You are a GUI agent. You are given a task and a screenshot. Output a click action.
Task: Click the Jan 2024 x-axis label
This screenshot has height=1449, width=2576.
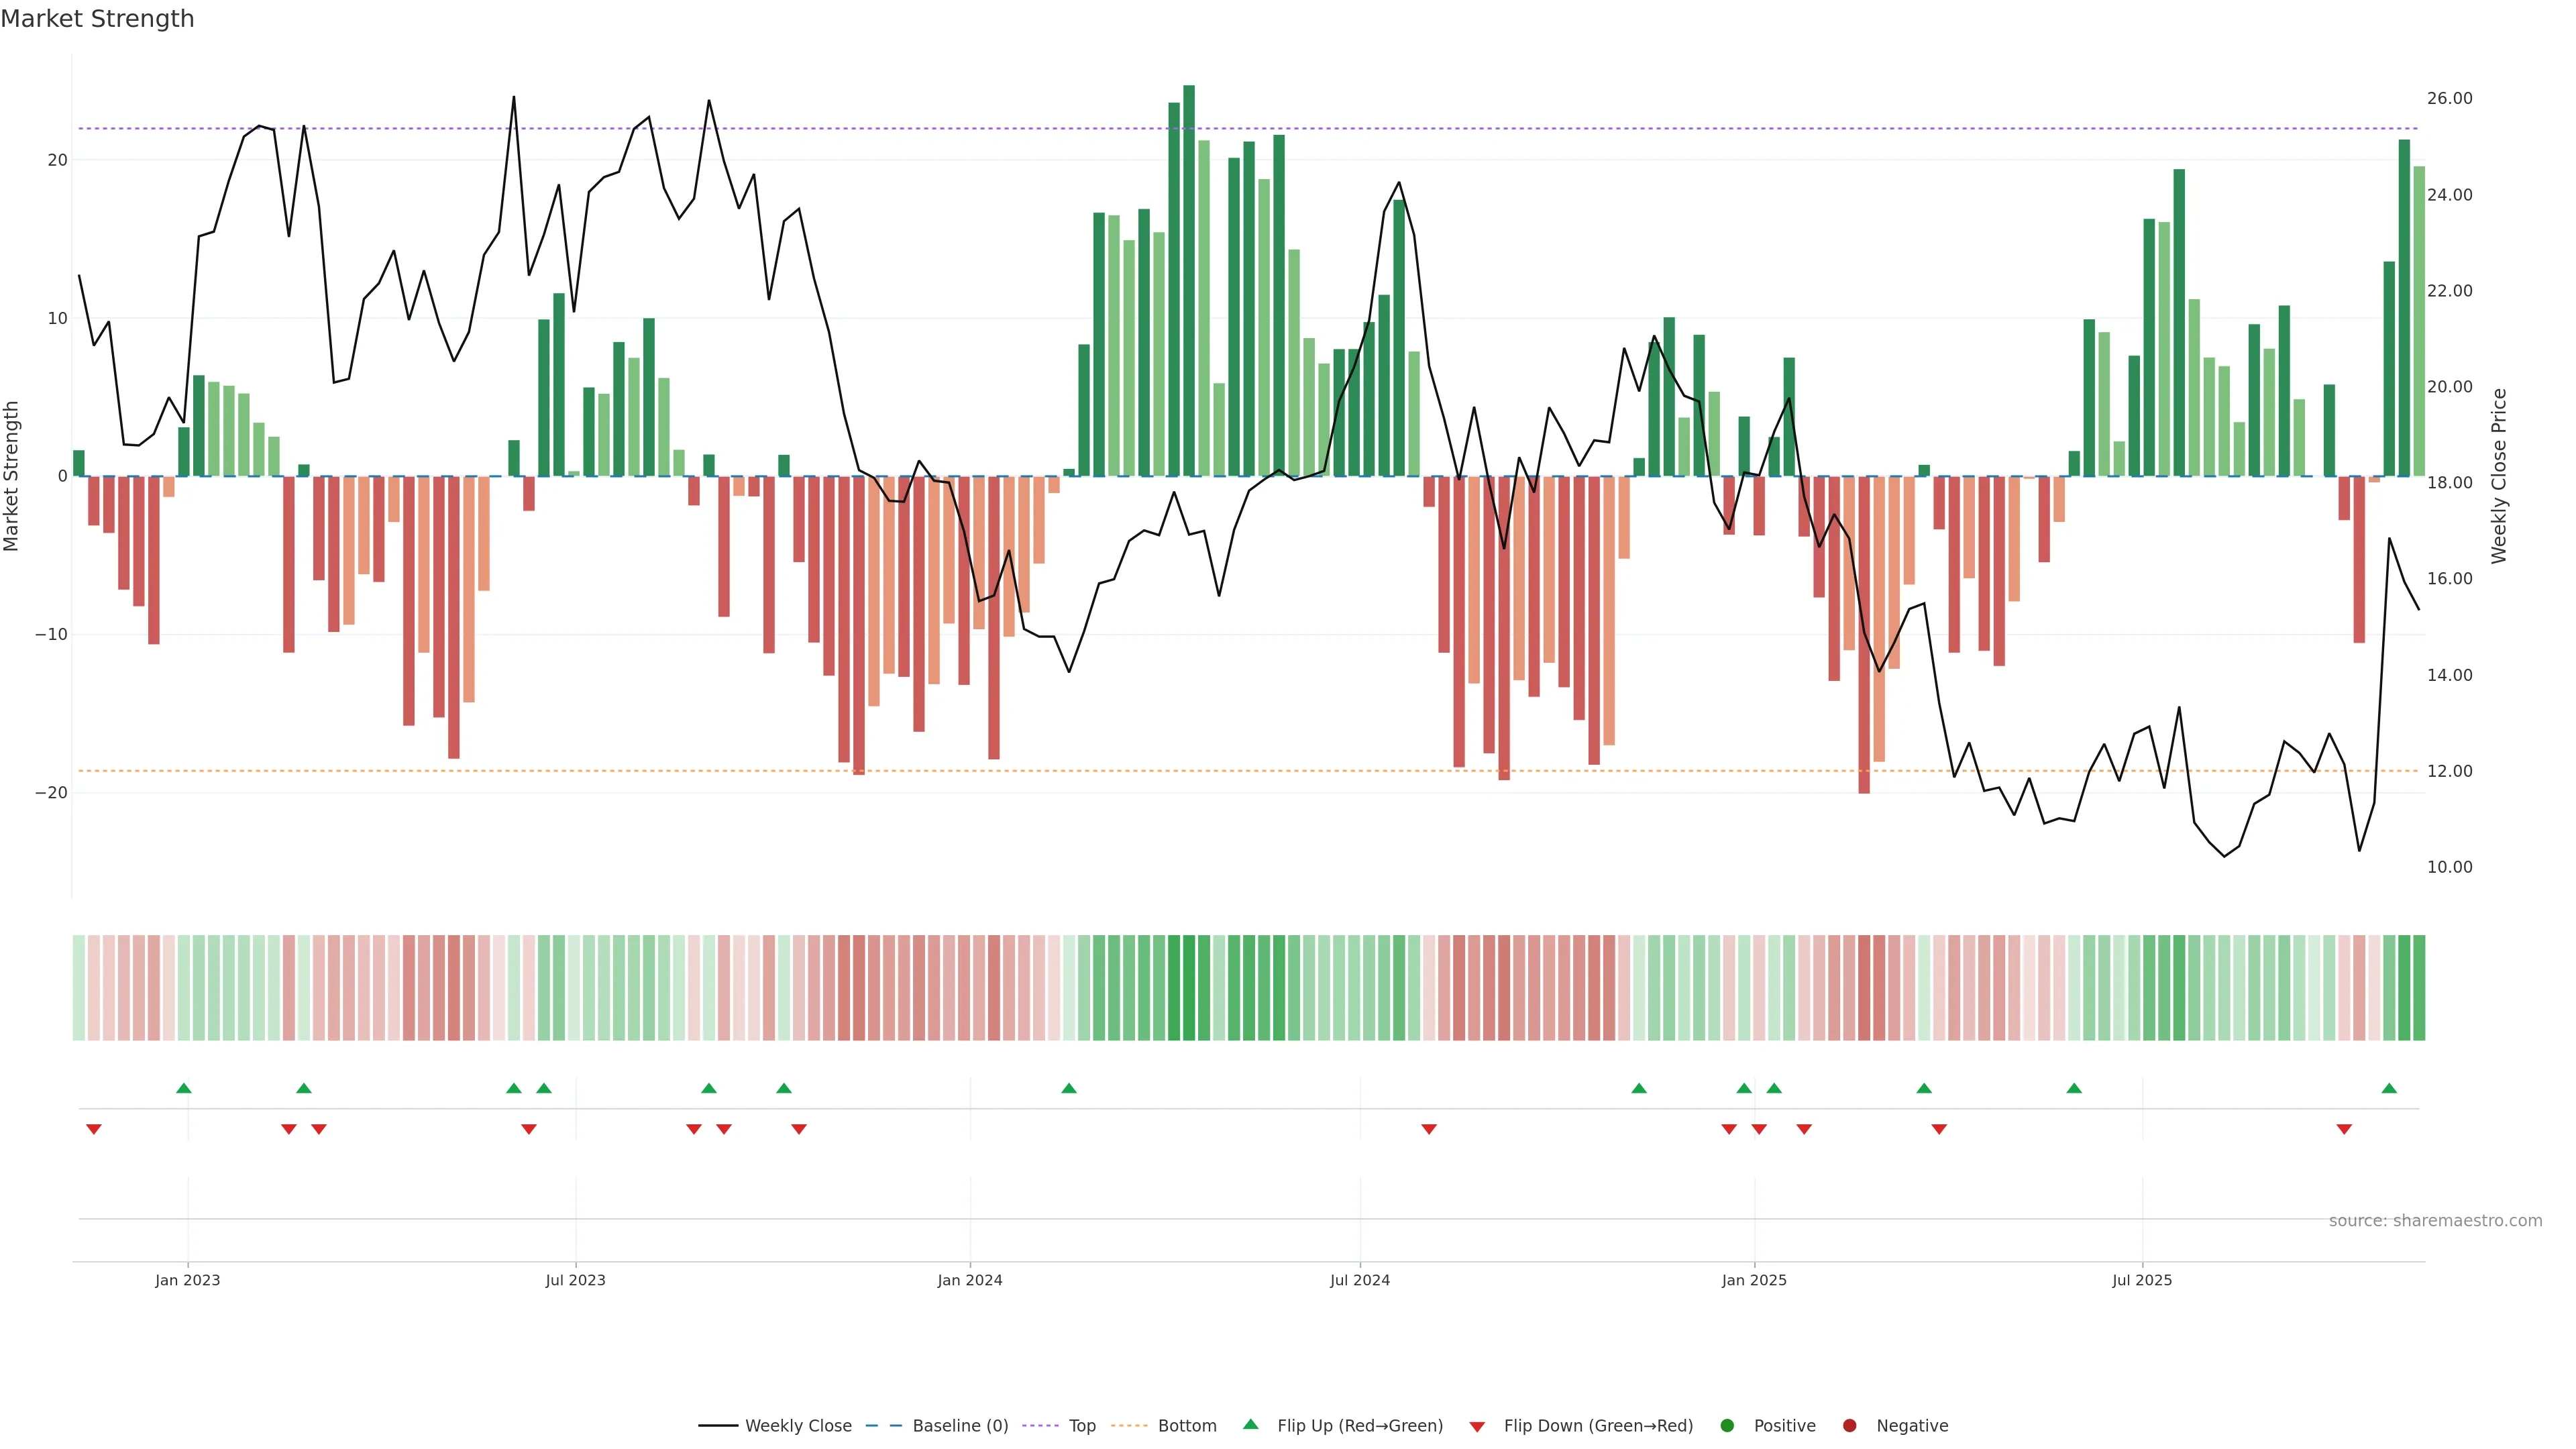point(969,1280)
